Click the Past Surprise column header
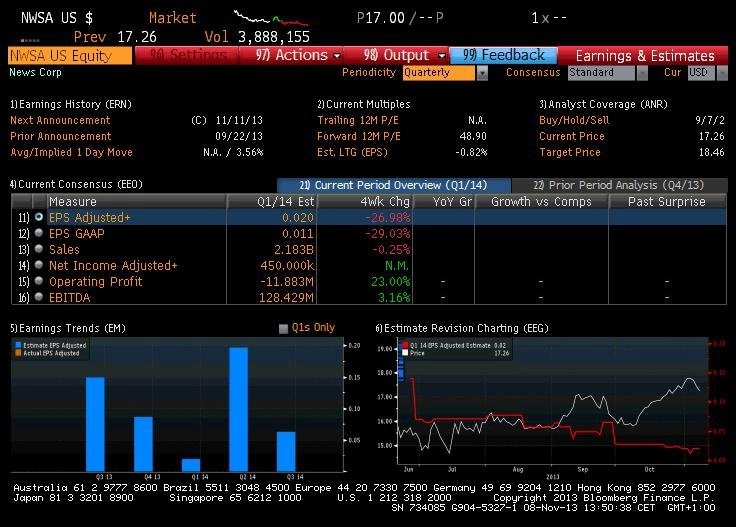 pos(667,201)
